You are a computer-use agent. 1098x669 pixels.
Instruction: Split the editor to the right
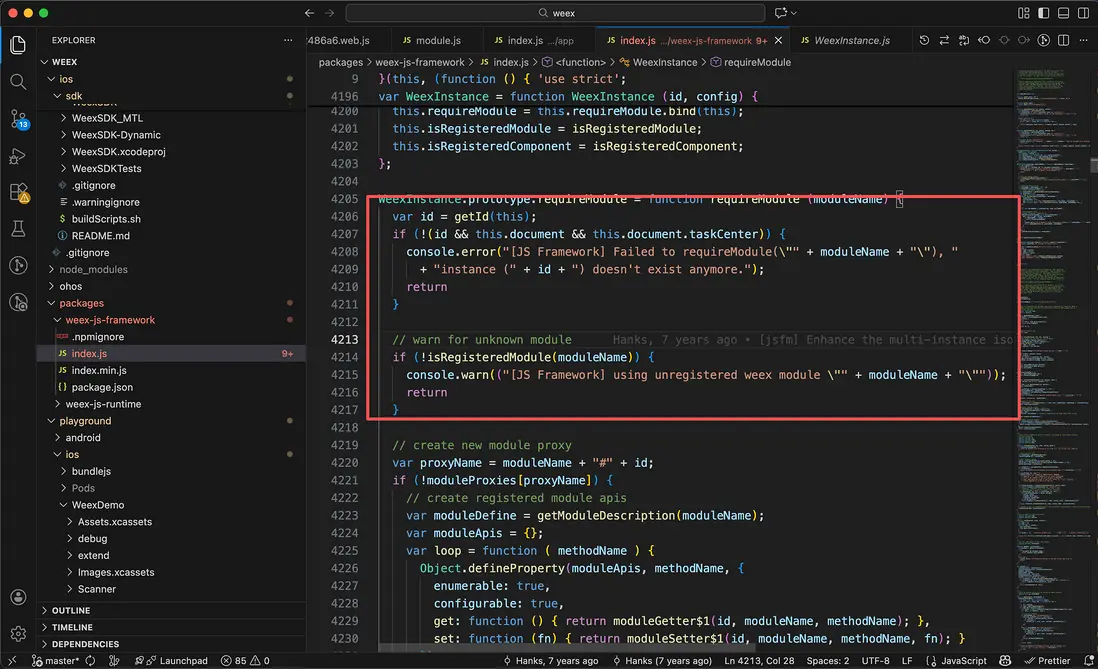tap(1063, 41)
